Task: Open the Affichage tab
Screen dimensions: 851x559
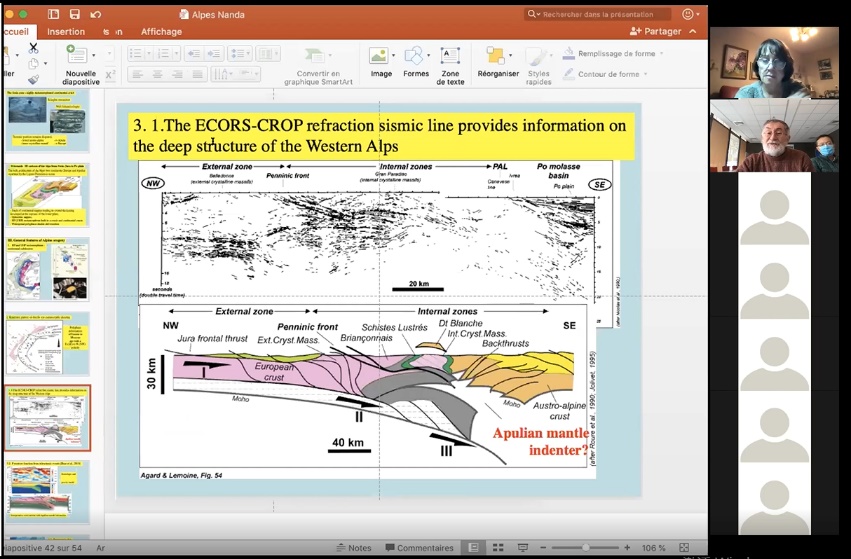Action: tap(161, 32)
